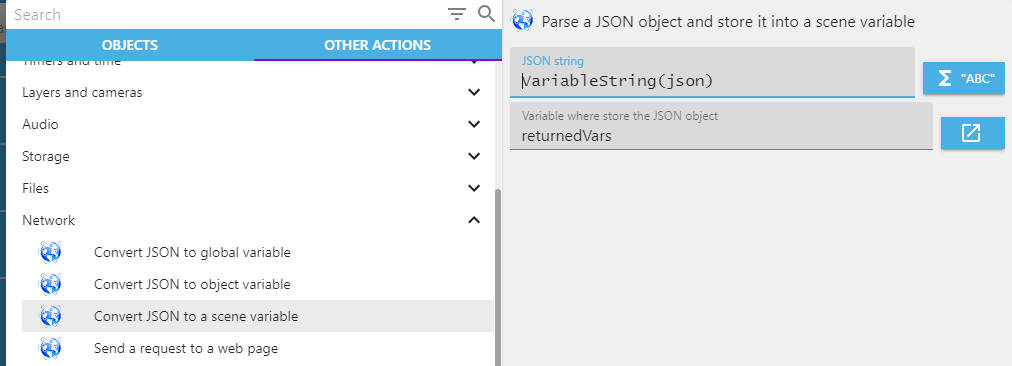
Task: Click the globe icon beside Convert JSON to object variable
Action: (x=50, y=284)
